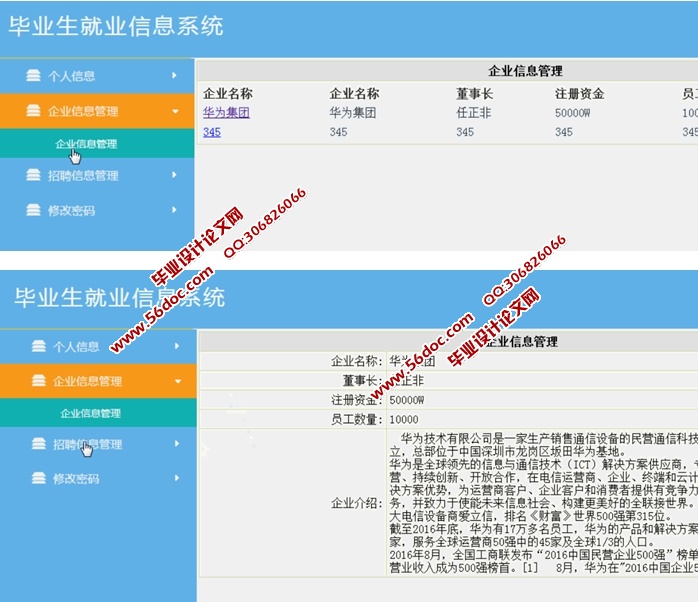Expand 个人信息 arrow in top sidebar

(174, 76)
